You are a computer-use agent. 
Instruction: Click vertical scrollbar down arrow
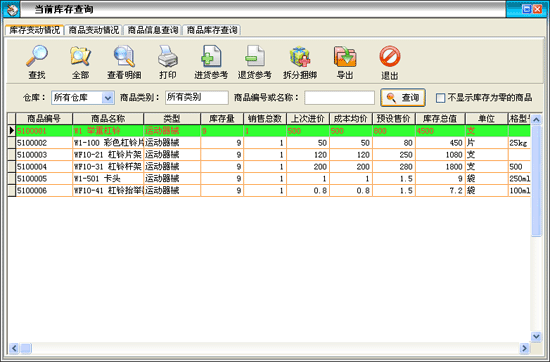[536, 337]
